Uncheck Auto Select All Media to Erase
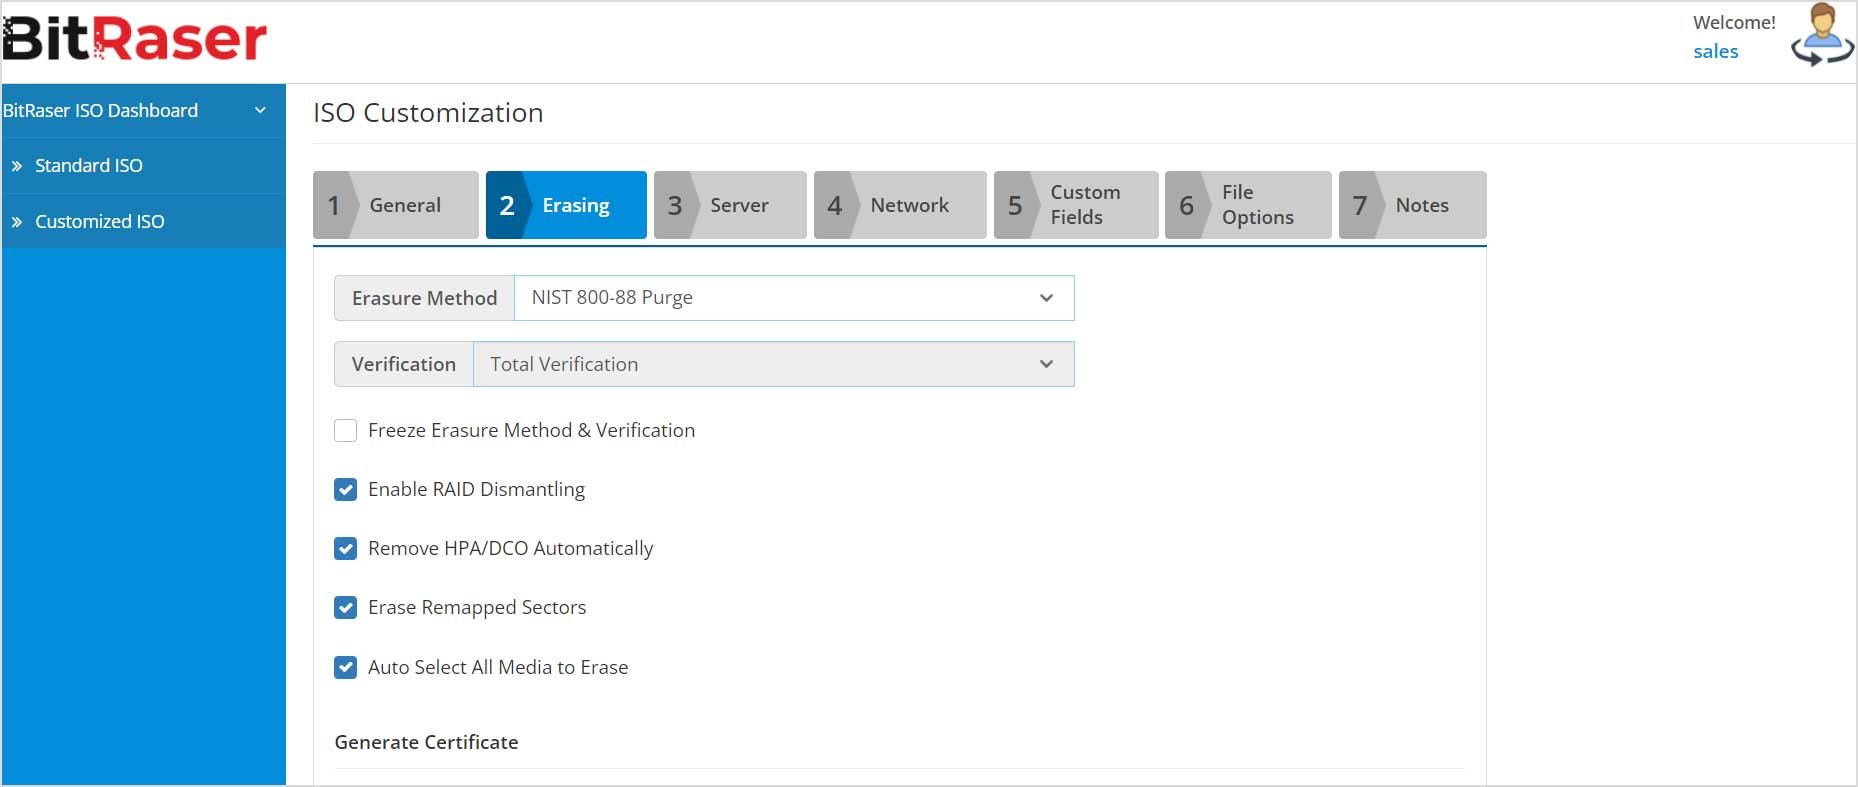Image resolution: width=1858 pixels, height=787 pixels. (345, 667)
